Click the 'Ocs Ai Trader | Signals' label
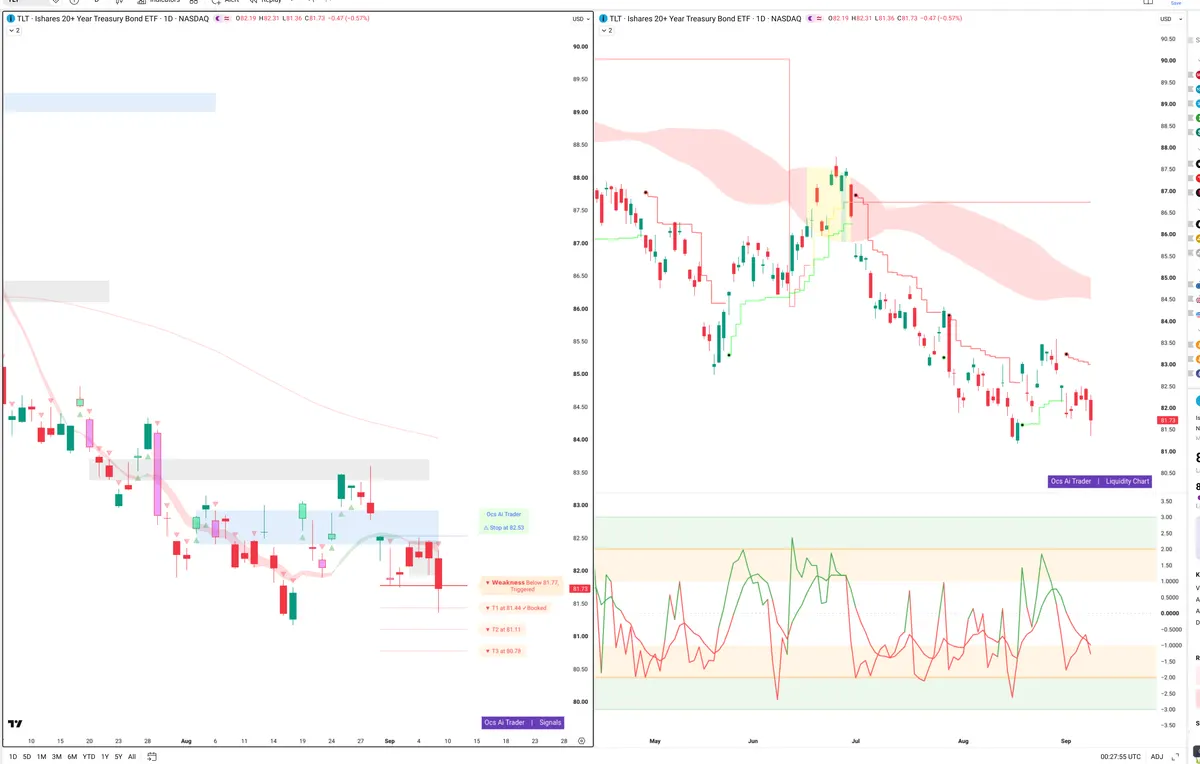 tap(523, 722)
